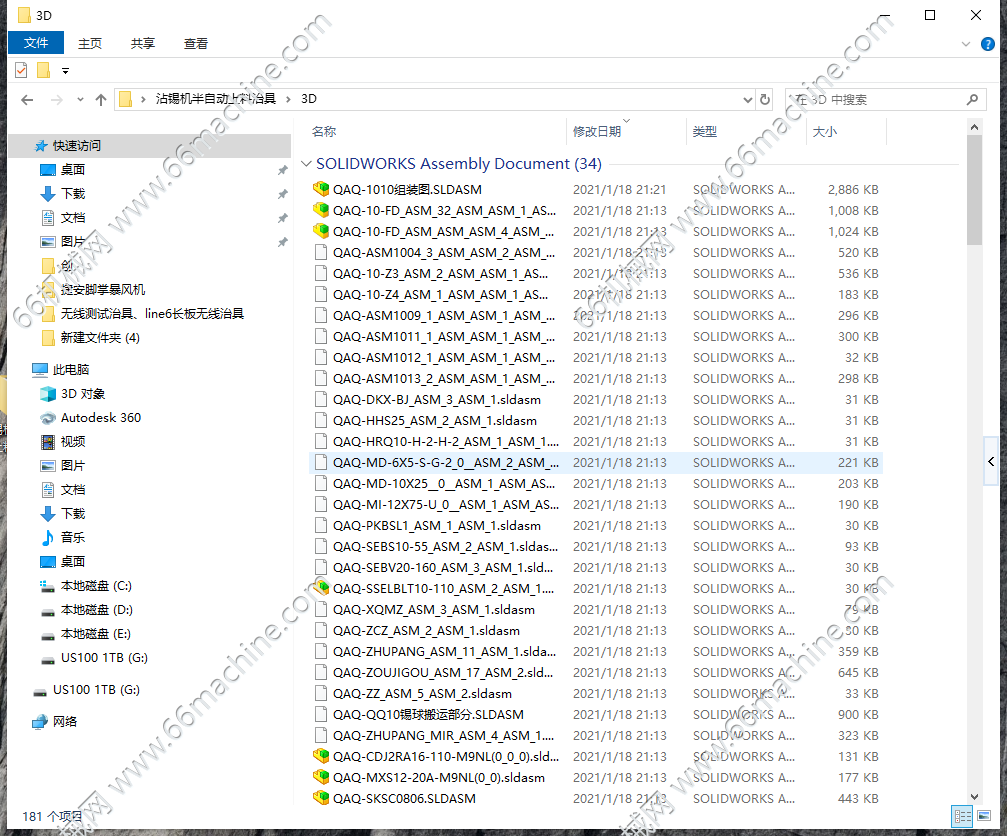Click the 3D breadcrumb in address bar
Image resolution: width=1007 pixels, height=836 pixels.
(309, 99)
